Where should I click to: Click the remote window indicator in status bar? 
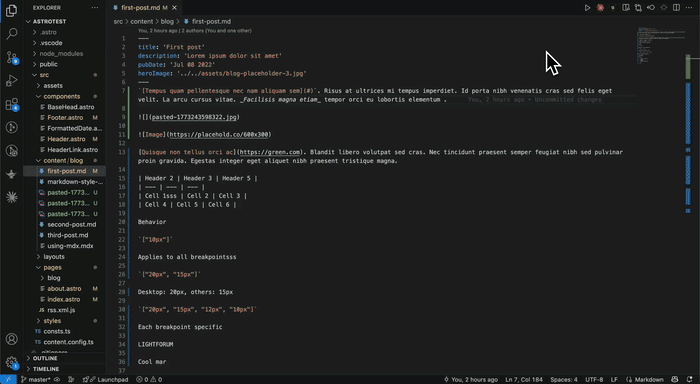[8, 380]
